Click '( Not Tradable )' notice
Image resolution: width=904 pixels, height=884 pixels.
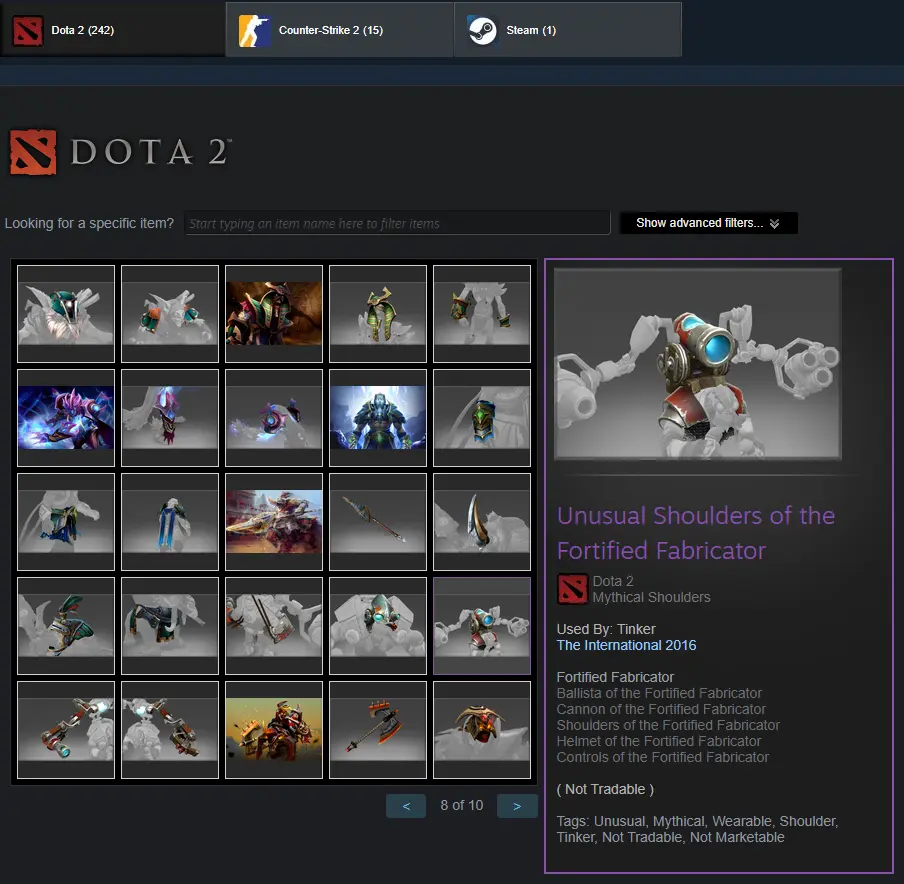[605, 789]
